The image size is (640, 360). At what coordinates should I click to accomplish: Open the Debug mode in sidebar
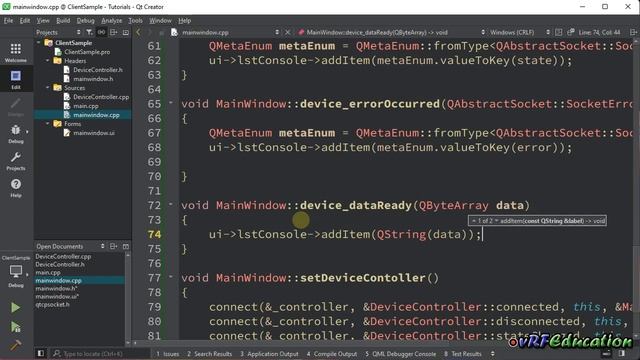click(16, 134)
